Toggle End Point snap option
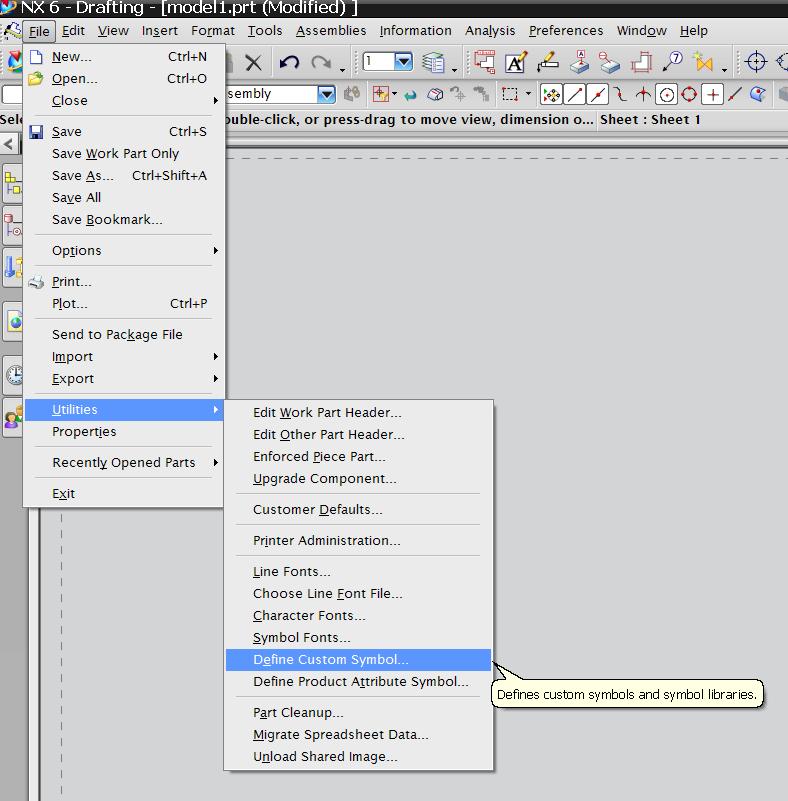Viewport: 788px width, 801px height. tap(575, 95)
